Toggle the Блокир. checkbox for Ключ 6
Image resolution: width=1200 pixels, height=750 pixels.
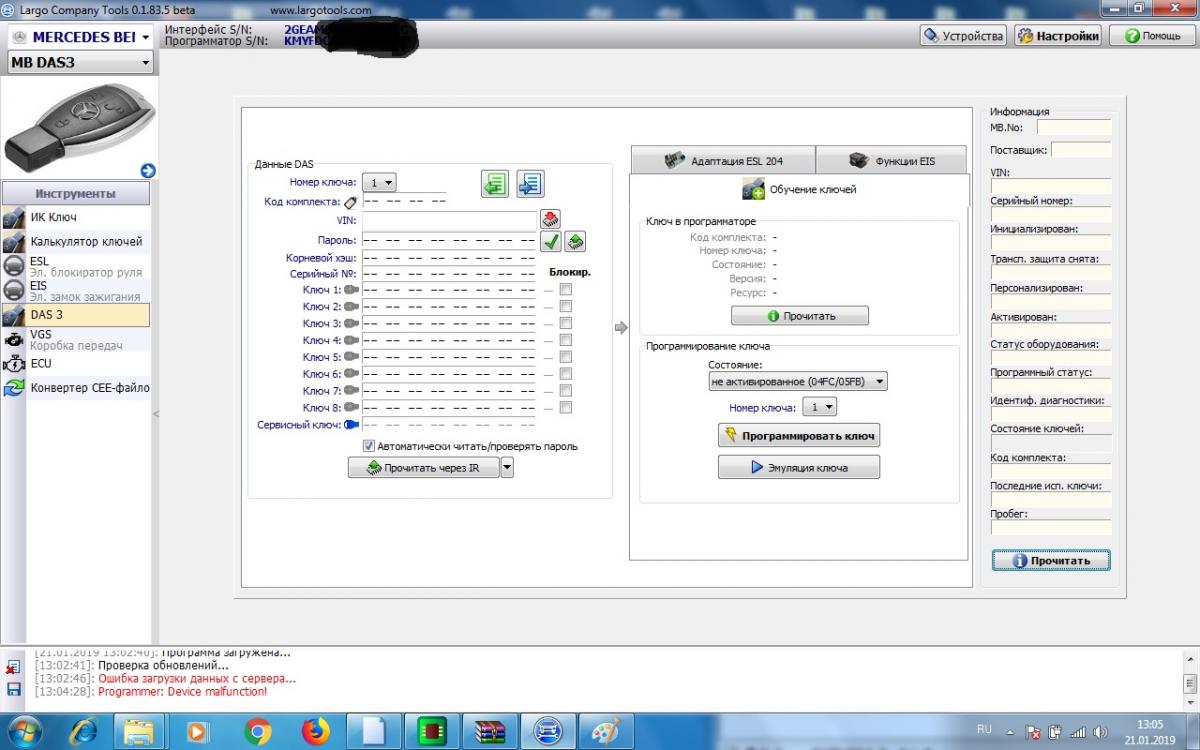pyautogui.click(x=566, y=374)
